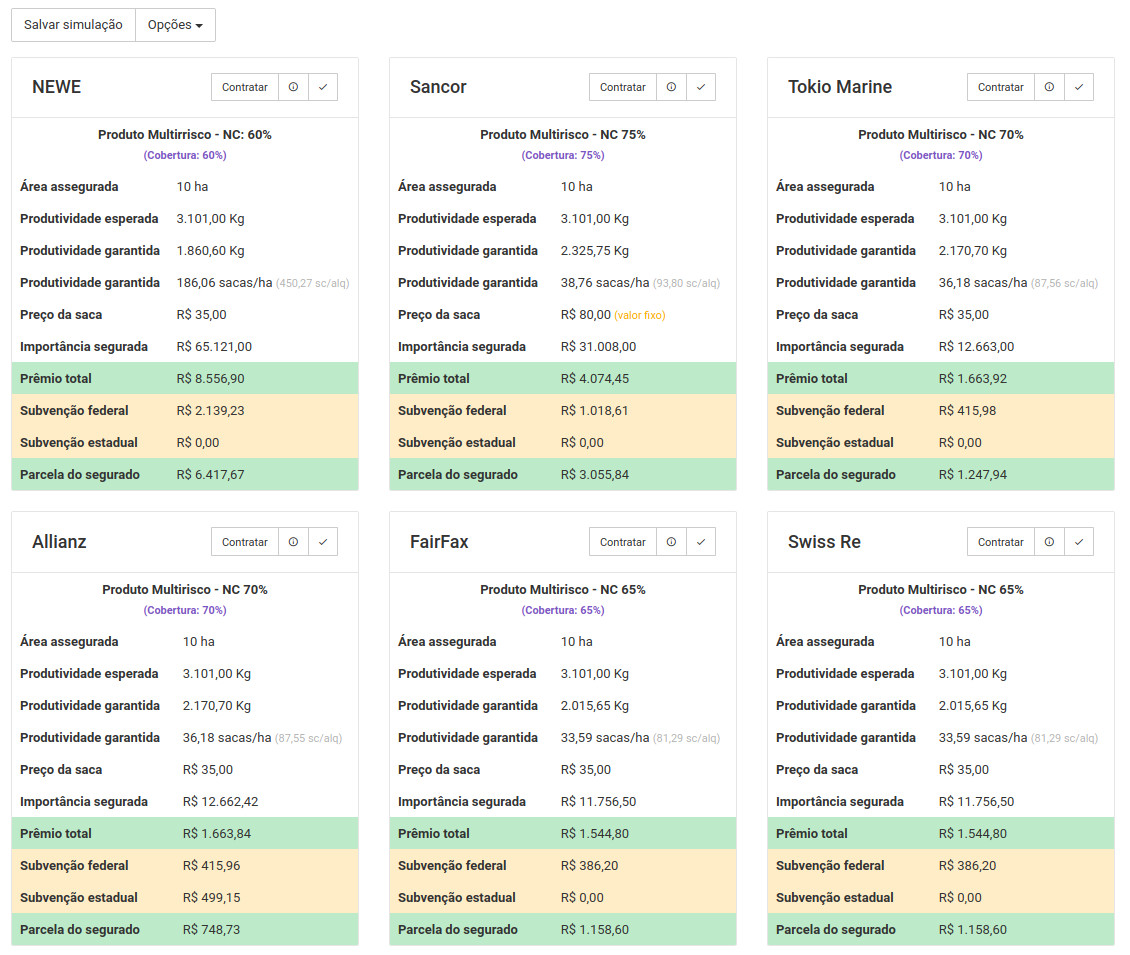Toggle the checkmark on Tokio Marine card
Viewport: 1130px width, 955px height.
pyautogui.click(x=1079, y=87)
